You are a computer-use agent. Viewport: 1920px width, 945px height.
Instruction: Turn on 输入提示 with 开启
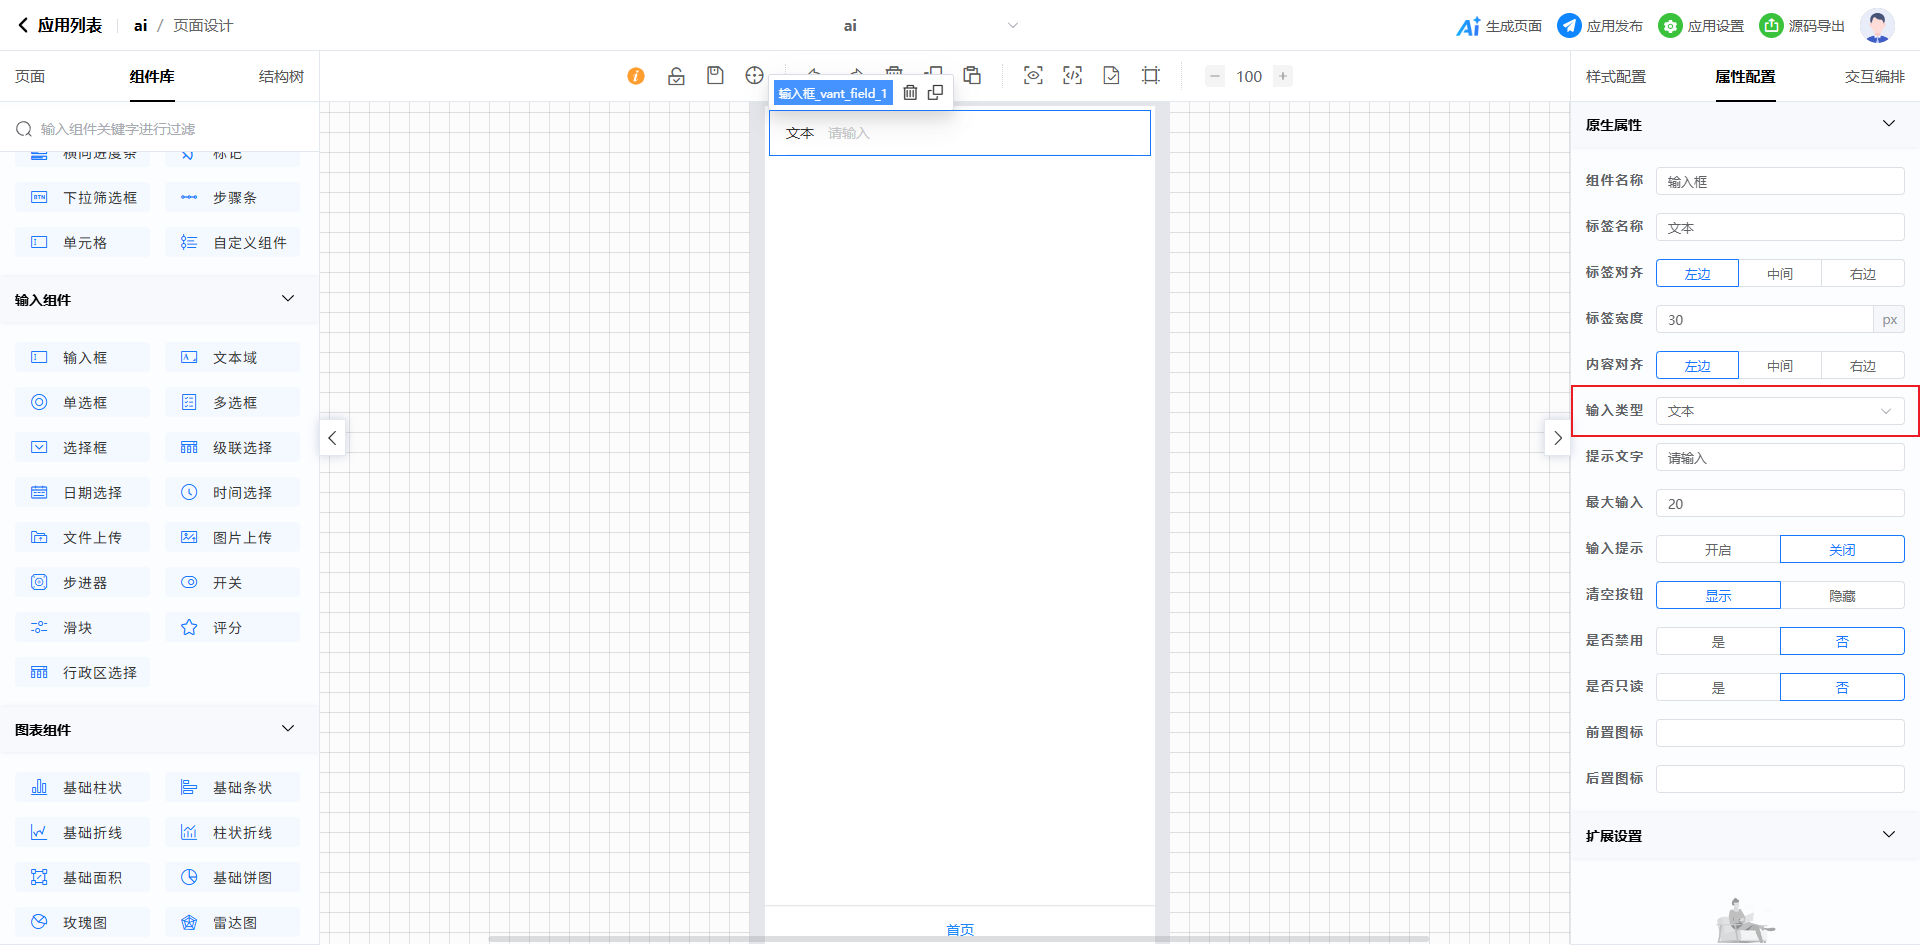[x=1718, y=550]
